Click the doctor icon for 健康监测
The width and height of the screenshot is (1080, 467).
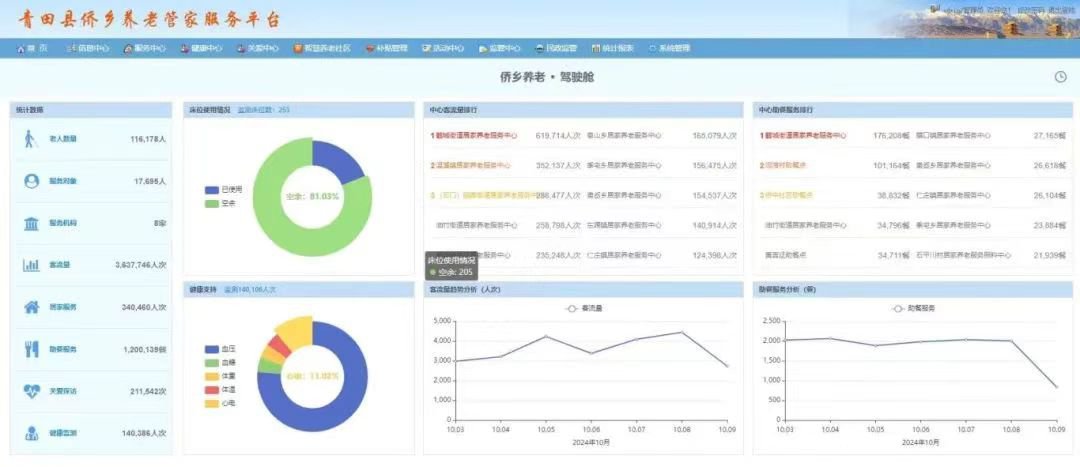[x=32, y=433]
